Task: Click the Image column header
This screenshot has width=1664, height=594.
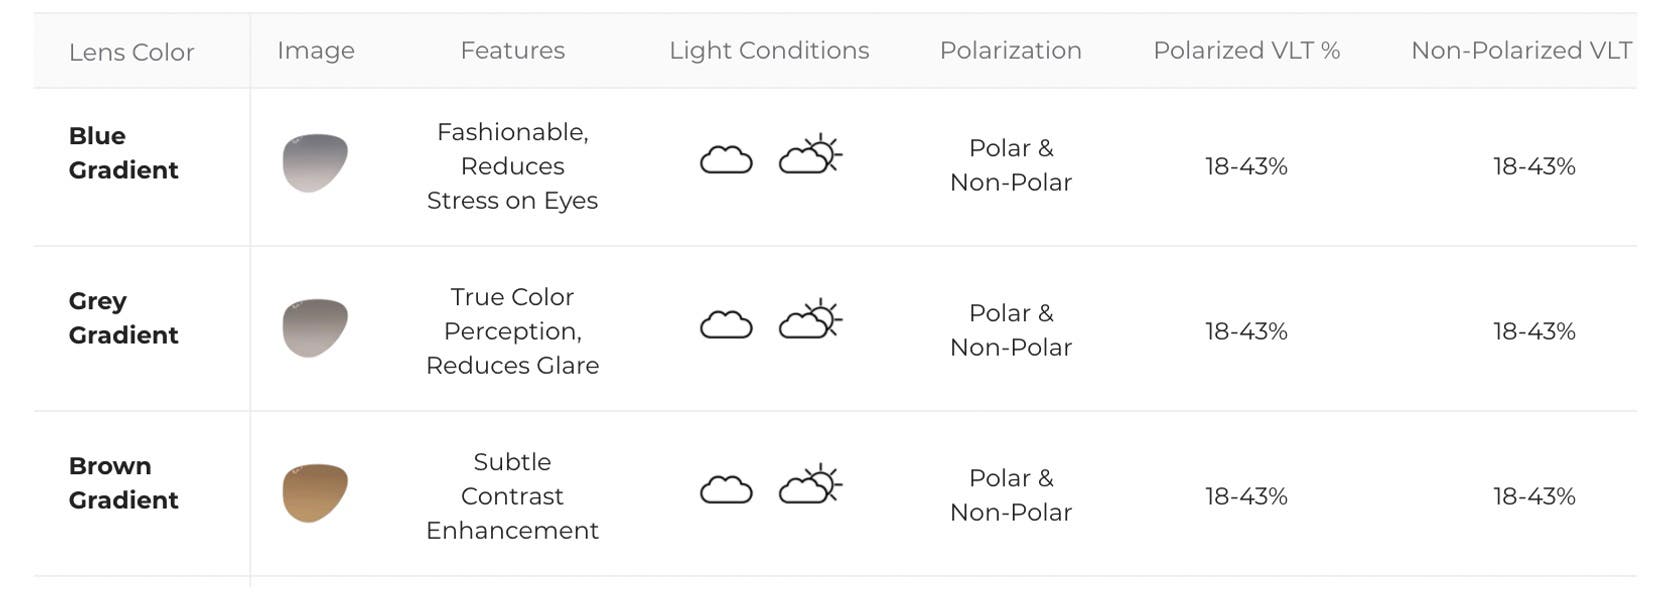Action: [315, 51]
